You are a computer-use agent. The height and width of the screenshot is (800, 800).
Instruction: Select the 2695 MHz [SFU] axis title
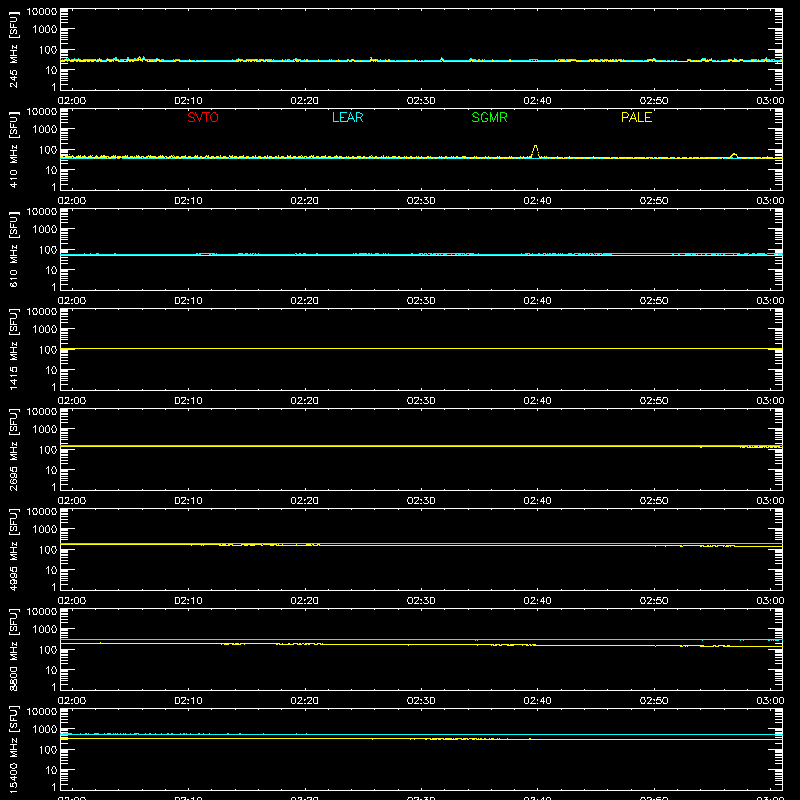tap(14, 450)
